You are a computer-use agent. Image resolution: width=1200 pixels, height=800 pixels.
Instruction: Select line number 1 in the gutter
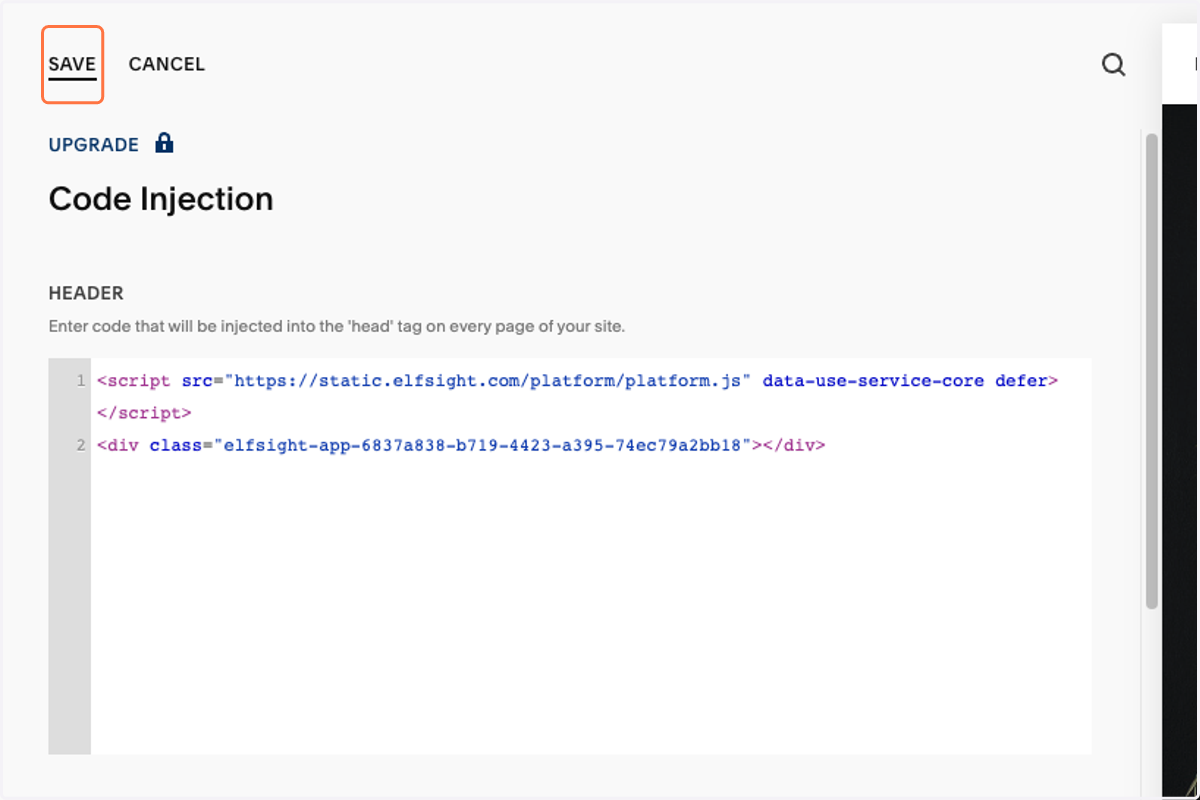pyautogui.click(x=80, y=381)
